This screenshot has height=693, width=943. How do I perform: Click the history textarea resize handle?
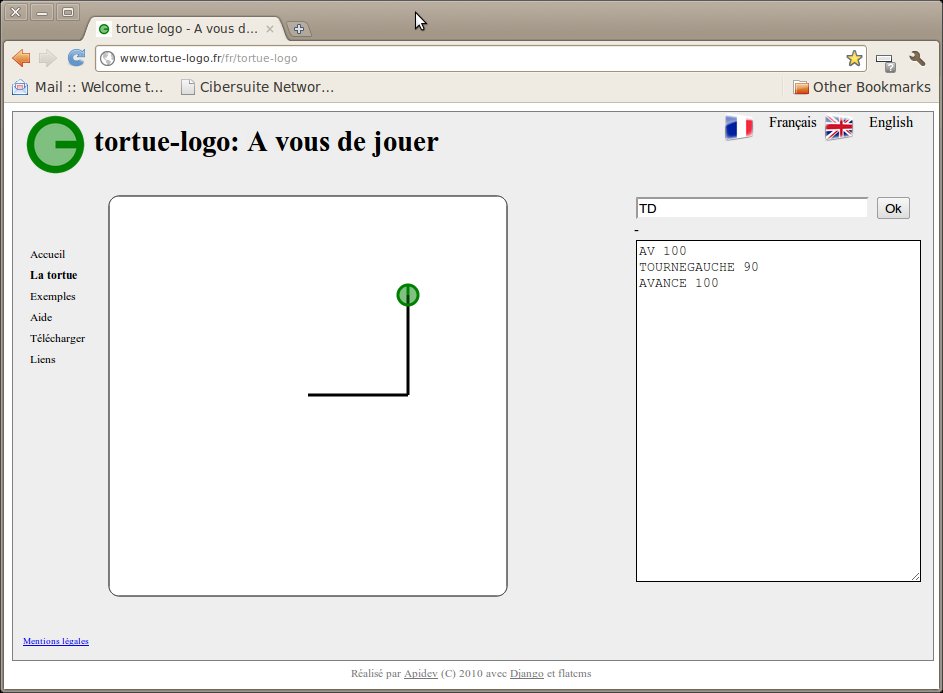[x=915, y=576]
